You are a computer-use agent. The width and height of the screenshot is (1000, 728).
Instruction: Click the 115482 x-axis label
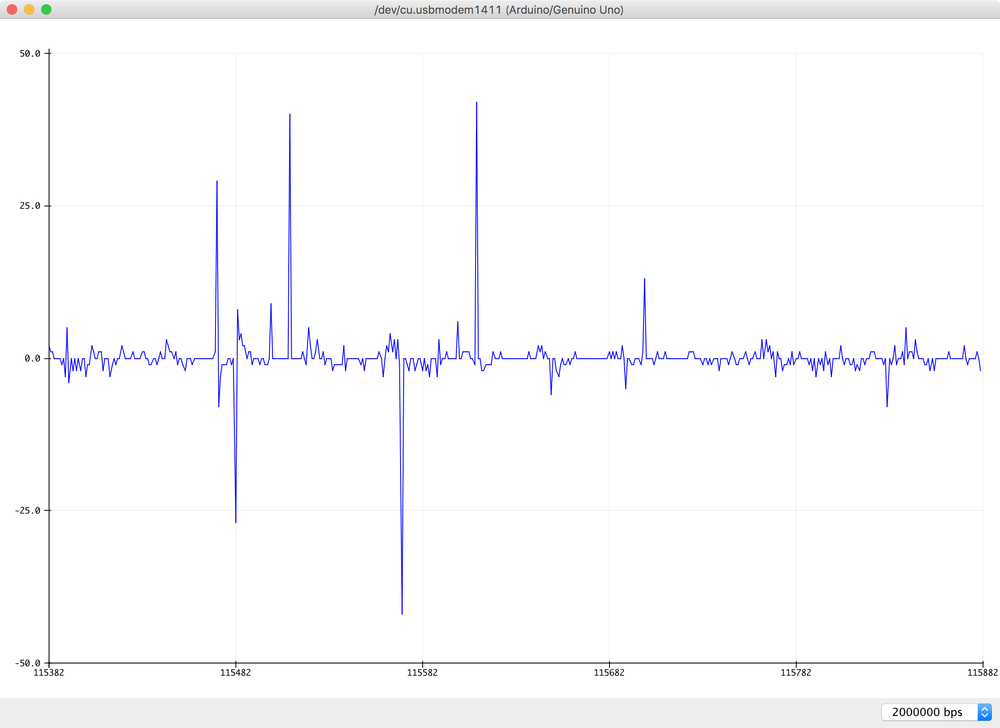pyautogui.click(x=235, y=675)
